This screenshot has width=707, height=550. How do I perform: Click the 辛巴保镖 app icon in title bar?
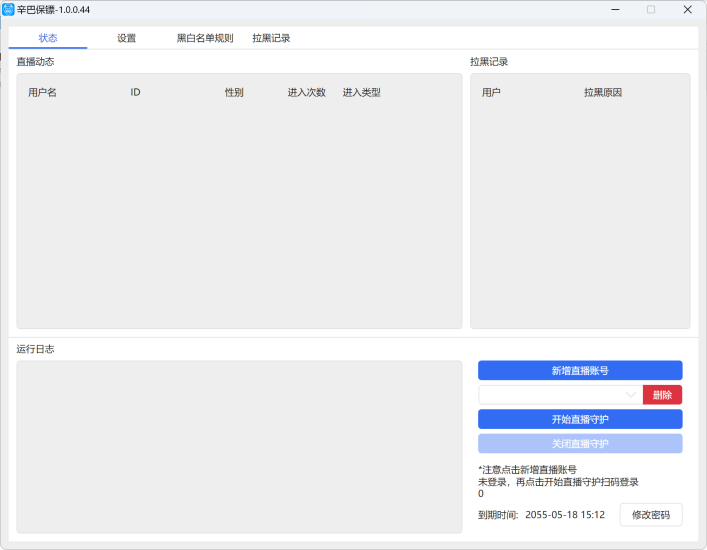(8, 9)
